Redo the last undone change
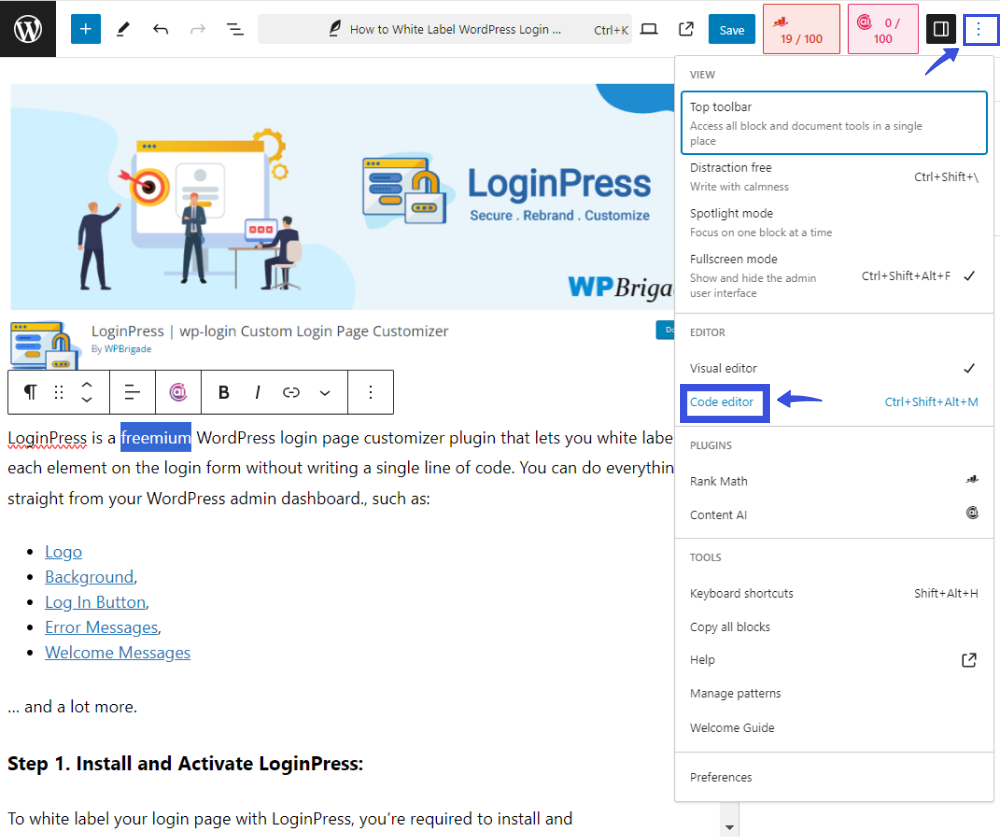Viewport: 1000px width, 837px height. [x=198, y=29]
